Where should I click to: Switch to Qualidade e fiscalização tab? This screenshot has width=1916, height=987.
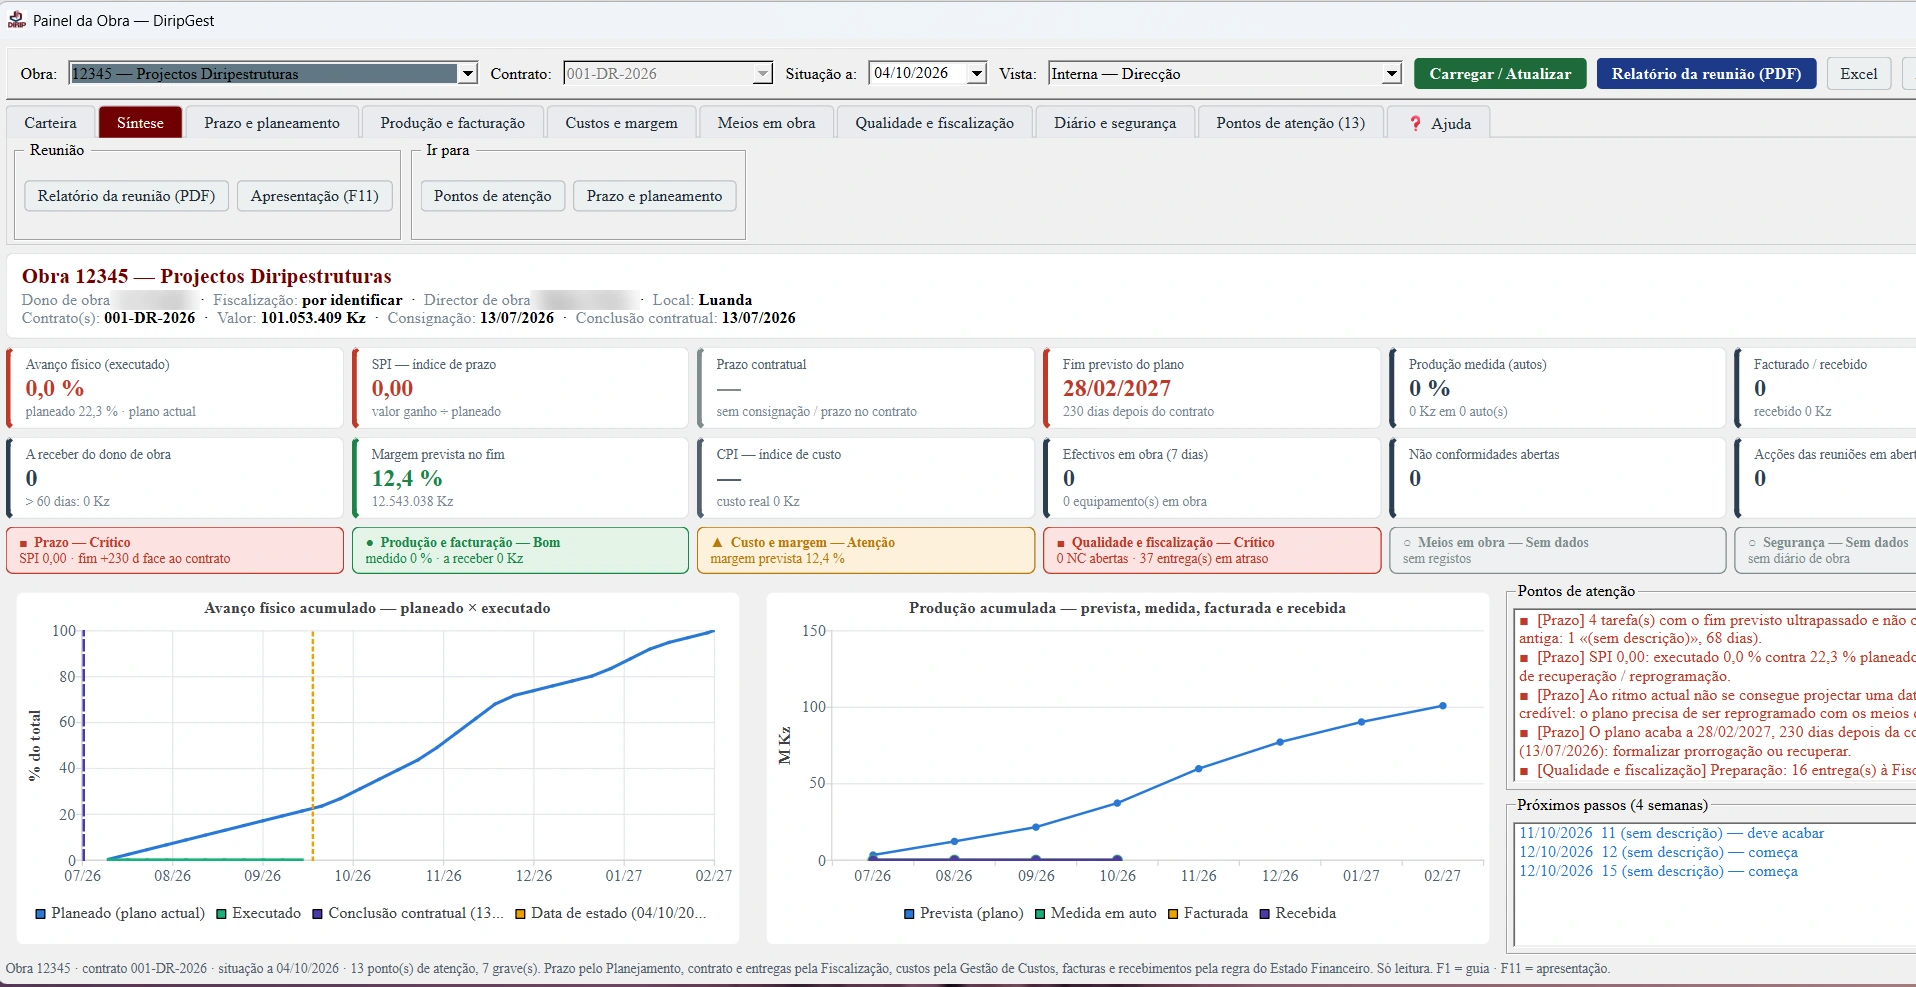coord(934,123)
